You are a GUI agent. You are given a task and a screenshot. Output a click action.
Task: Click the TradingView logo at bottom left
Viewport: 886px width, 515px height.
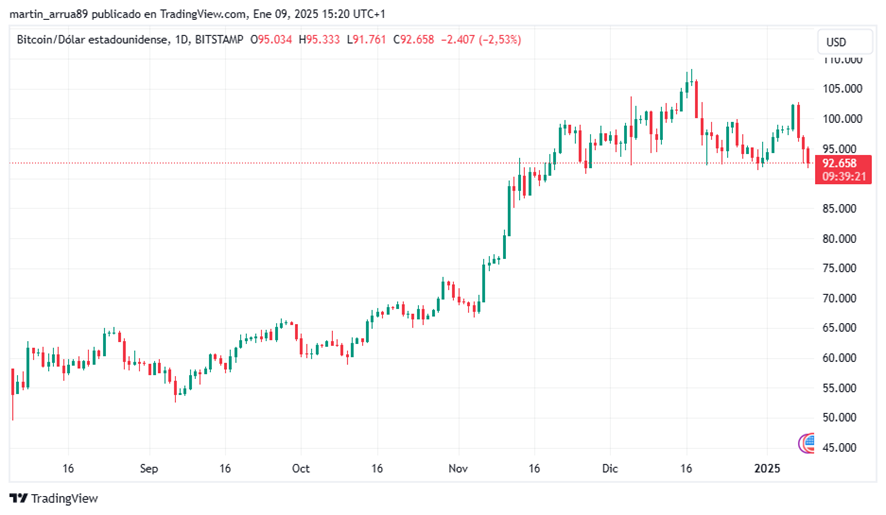[x=54, y=498]
